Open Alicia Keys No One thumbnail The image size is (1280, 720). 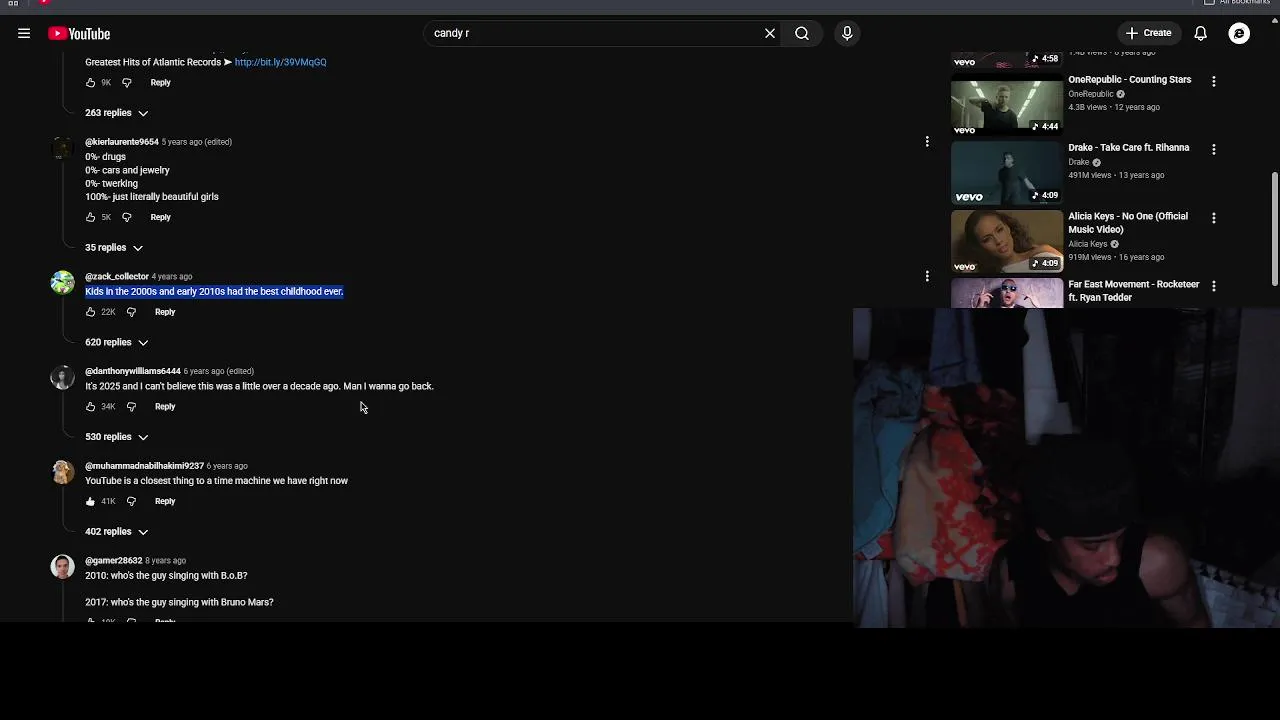[1007, 240]
